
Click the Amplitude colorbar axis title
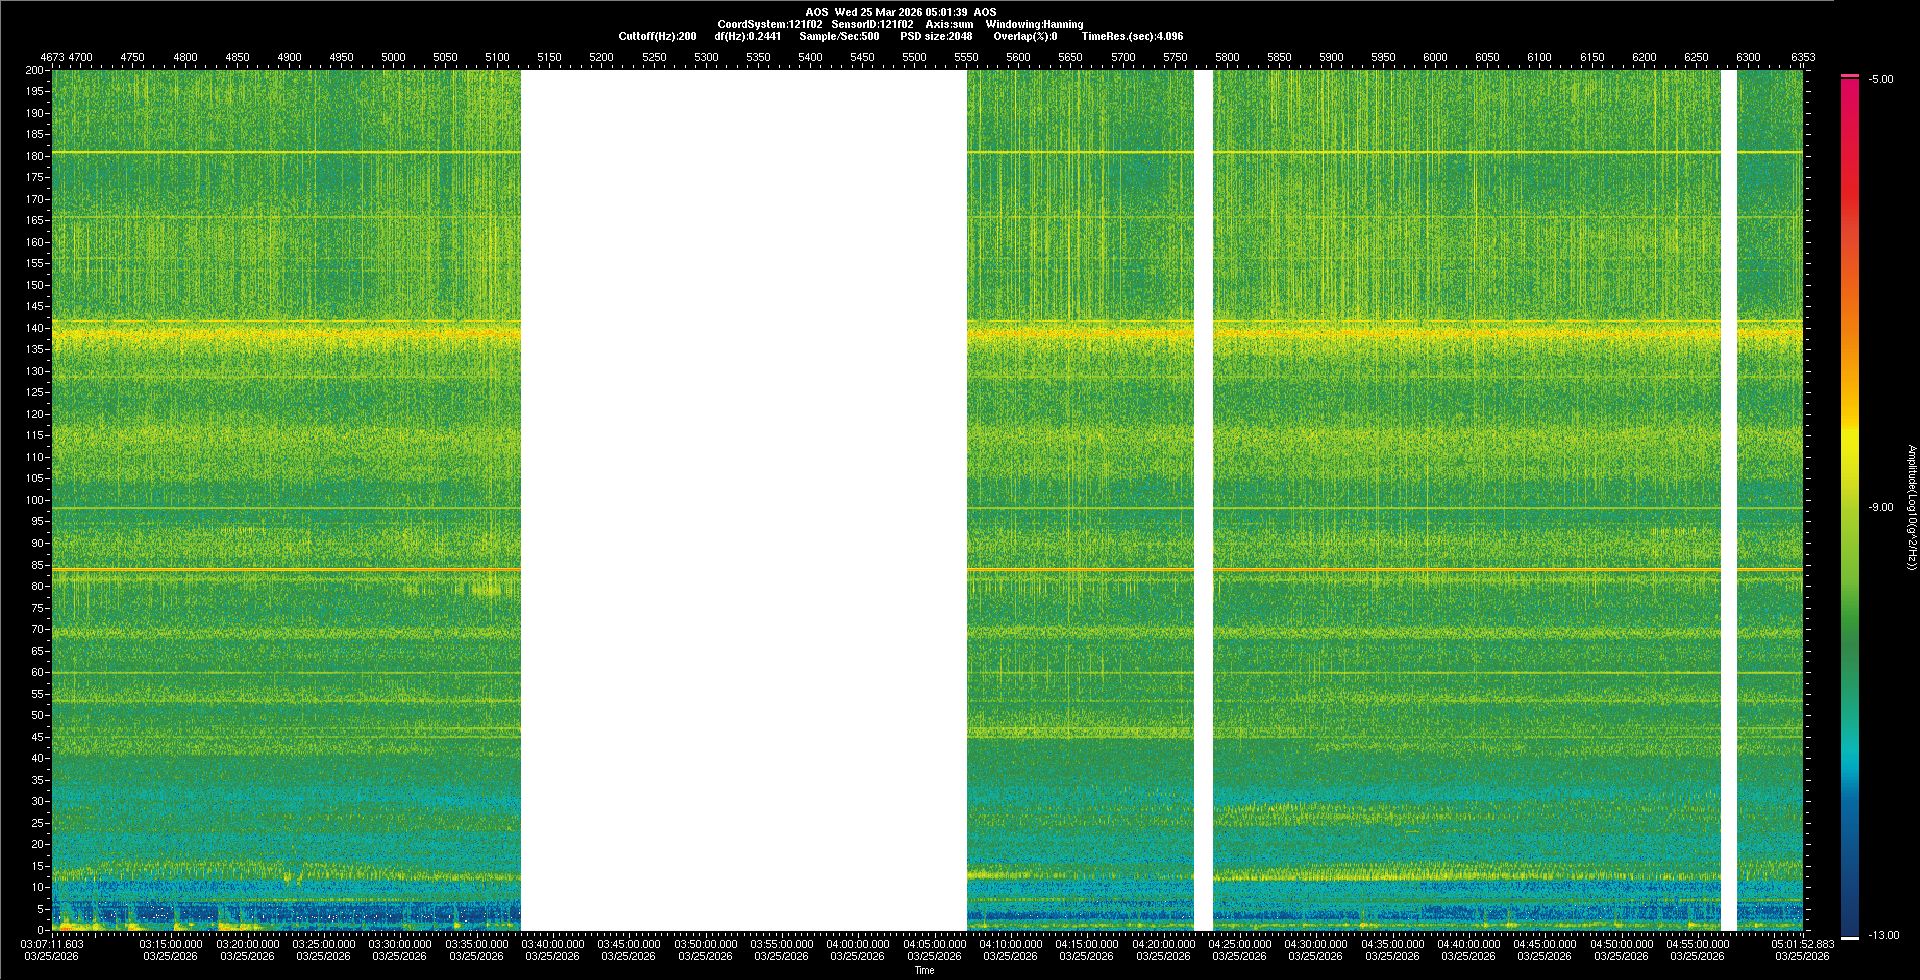pyautogui.click(x=1911, y=508)
